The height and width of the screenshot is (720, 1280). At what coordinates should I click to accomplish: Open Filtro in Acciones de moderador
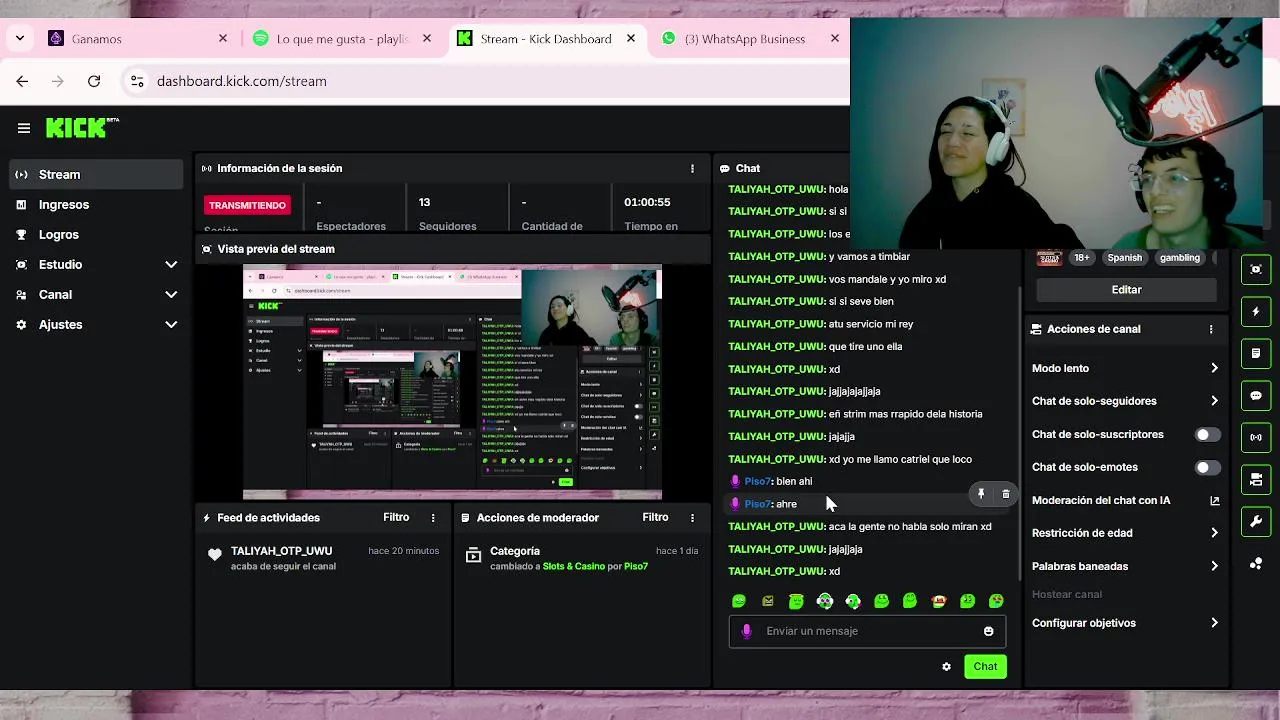tap(655, 518)
